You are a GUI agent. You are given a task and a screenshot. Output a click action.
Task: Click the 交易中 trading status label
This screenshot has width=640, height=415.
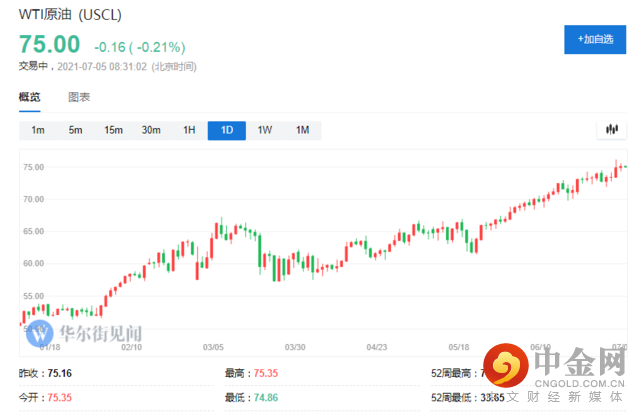point(33,66)
